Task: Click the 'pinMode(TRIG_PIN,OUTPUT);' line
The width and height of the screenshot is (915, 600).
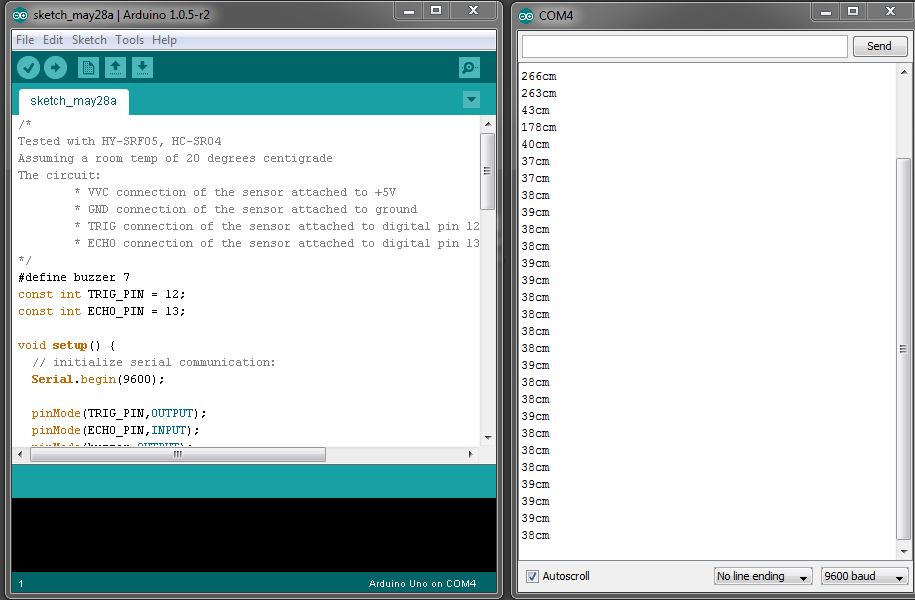Action: click(119, 413)
